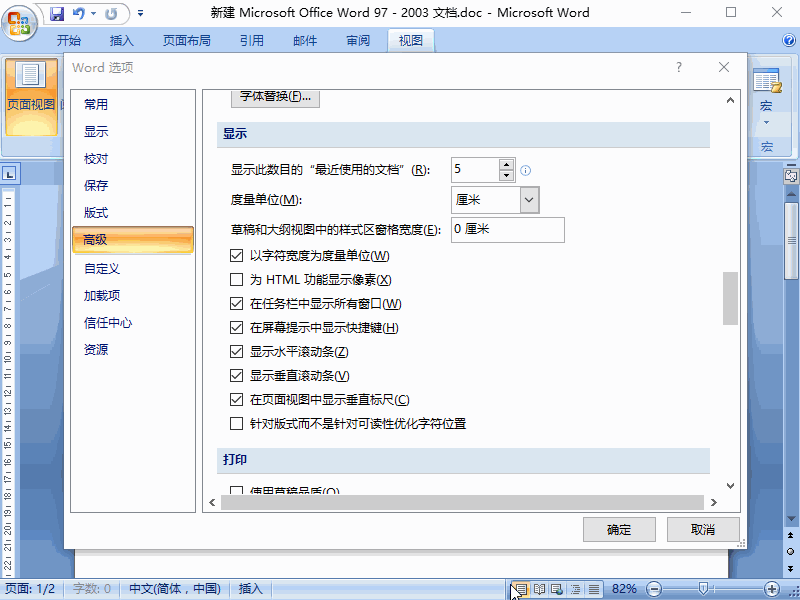Click the Undo arrow icon
The height and width of the screenshot is (600, 800).
(79, 14)
